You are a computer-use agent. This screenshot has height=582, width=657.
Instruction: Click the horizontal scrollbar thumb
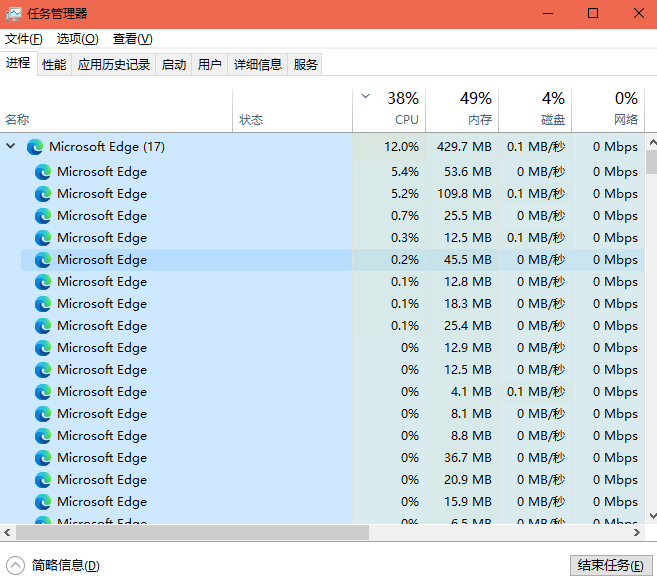(x=192, y=533)
